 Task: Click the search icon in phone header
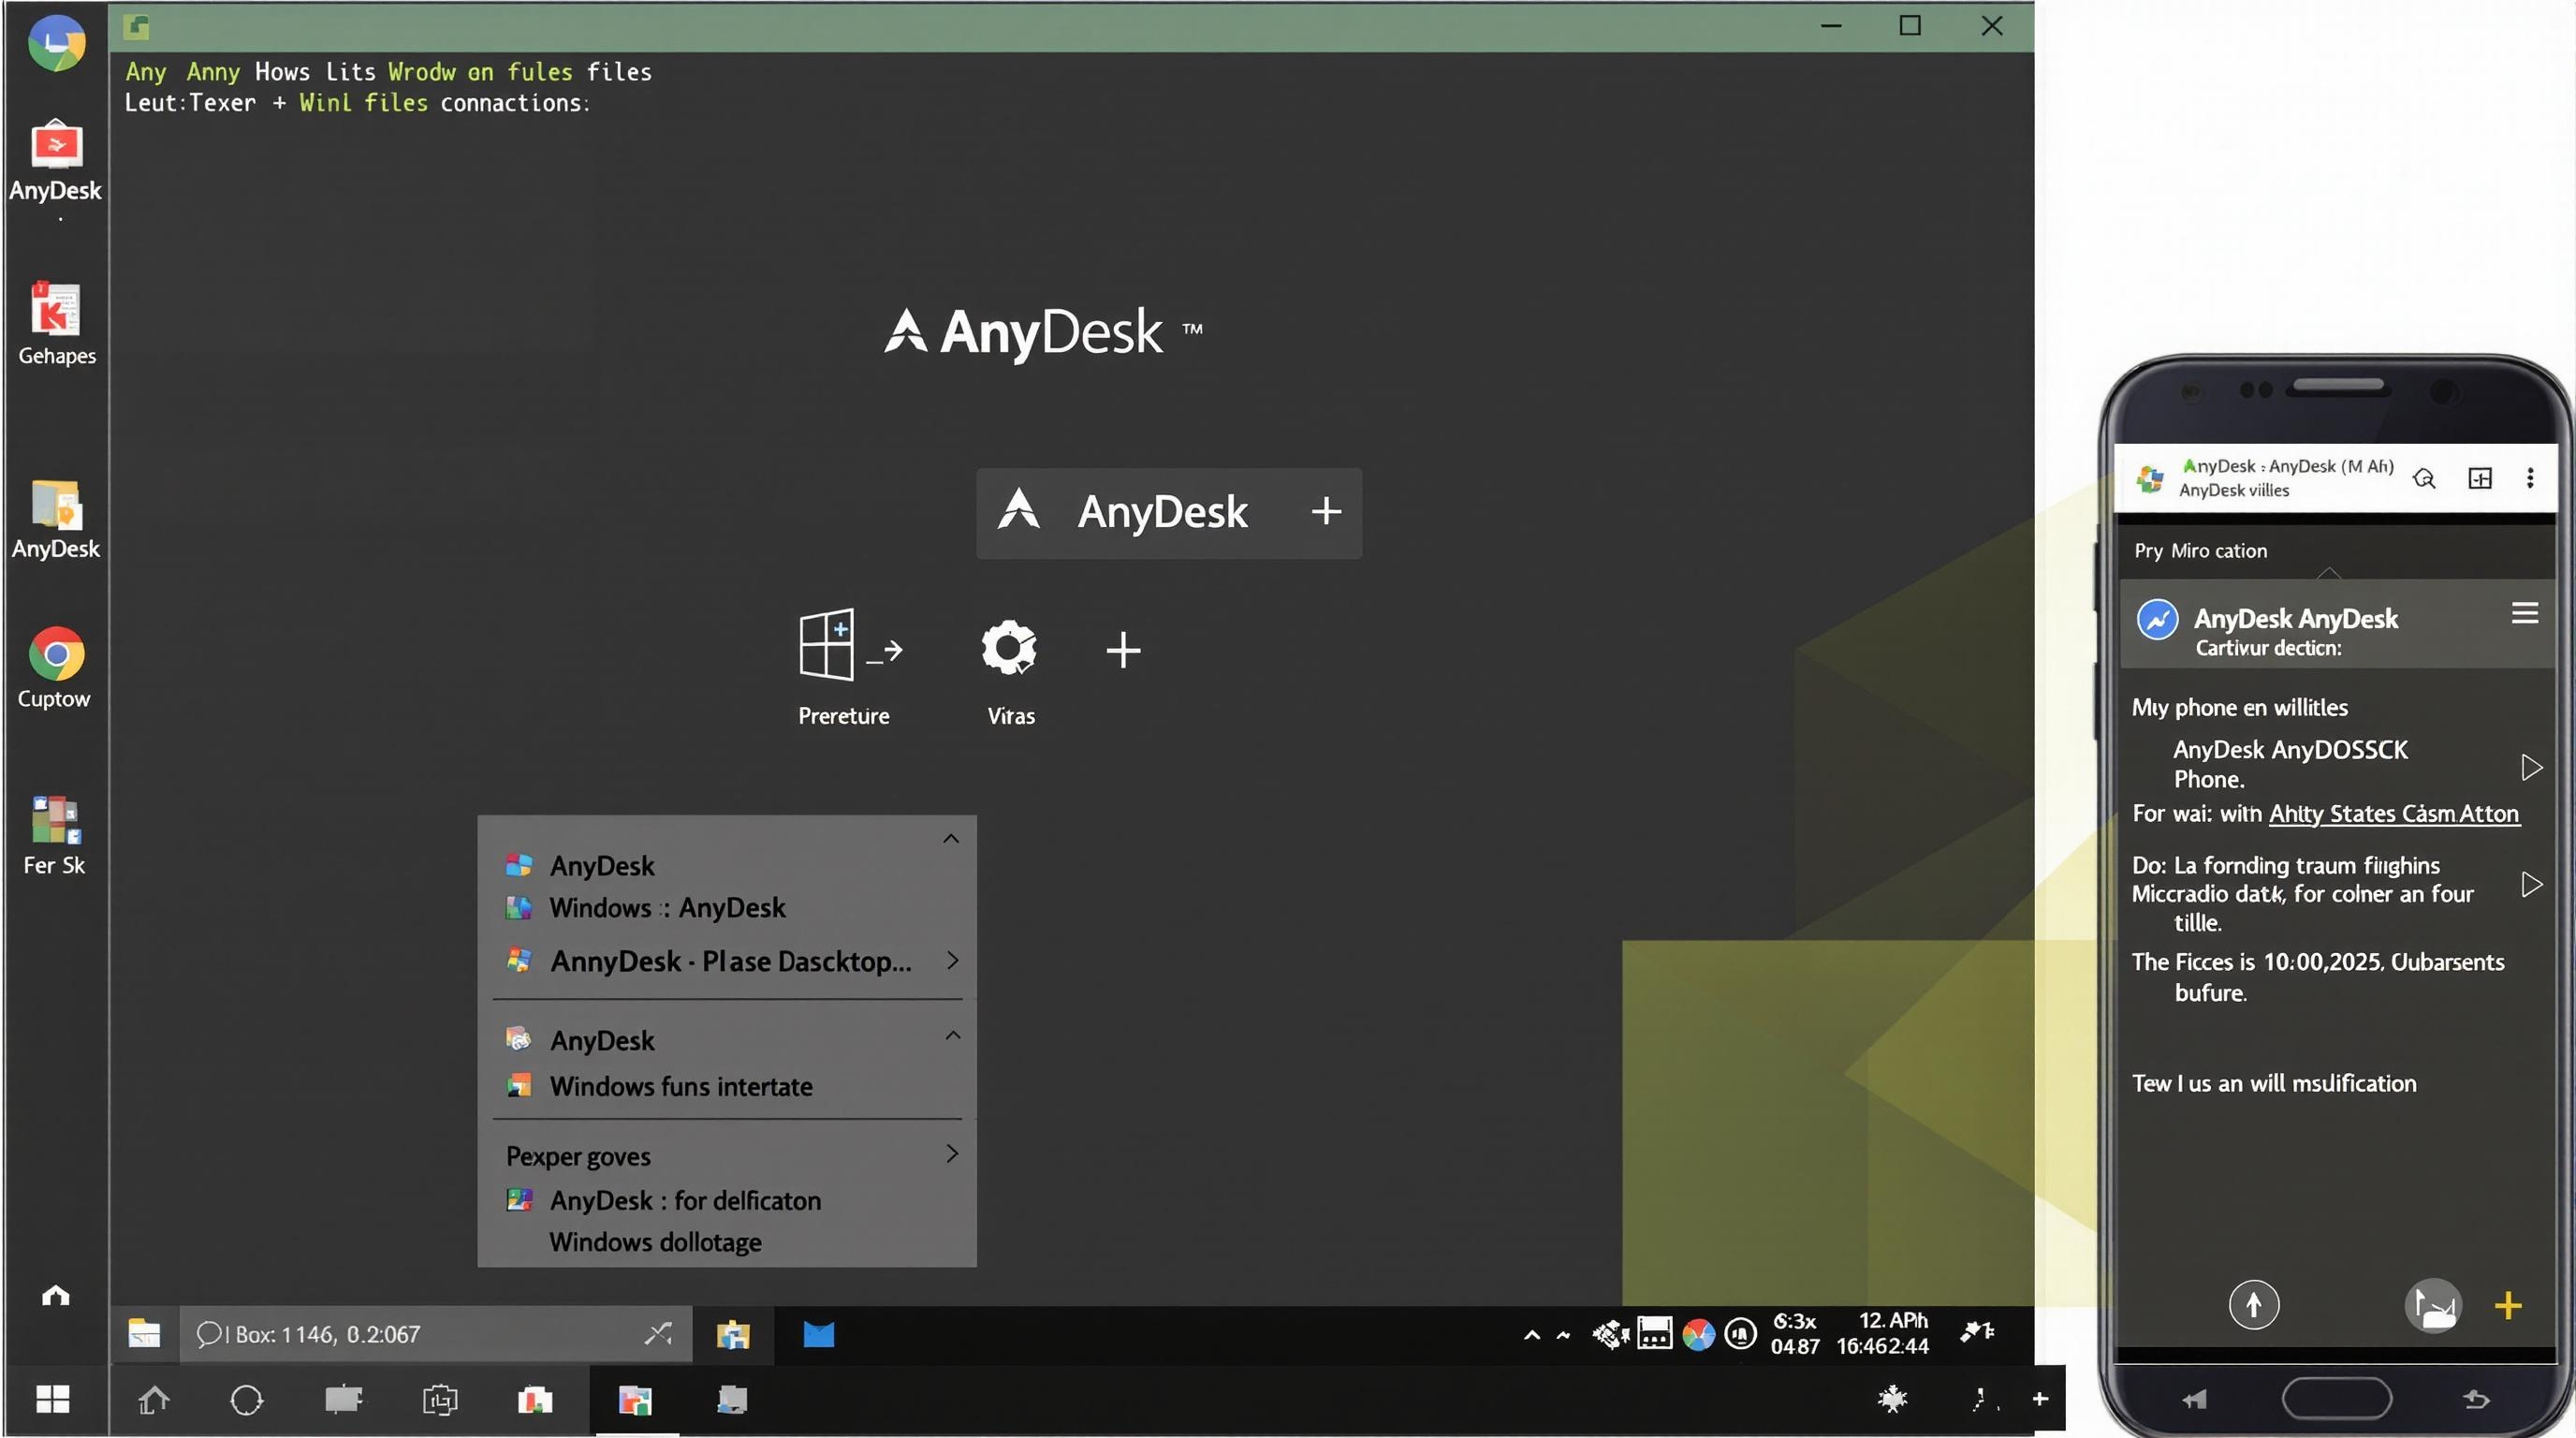pos(2424,479)
